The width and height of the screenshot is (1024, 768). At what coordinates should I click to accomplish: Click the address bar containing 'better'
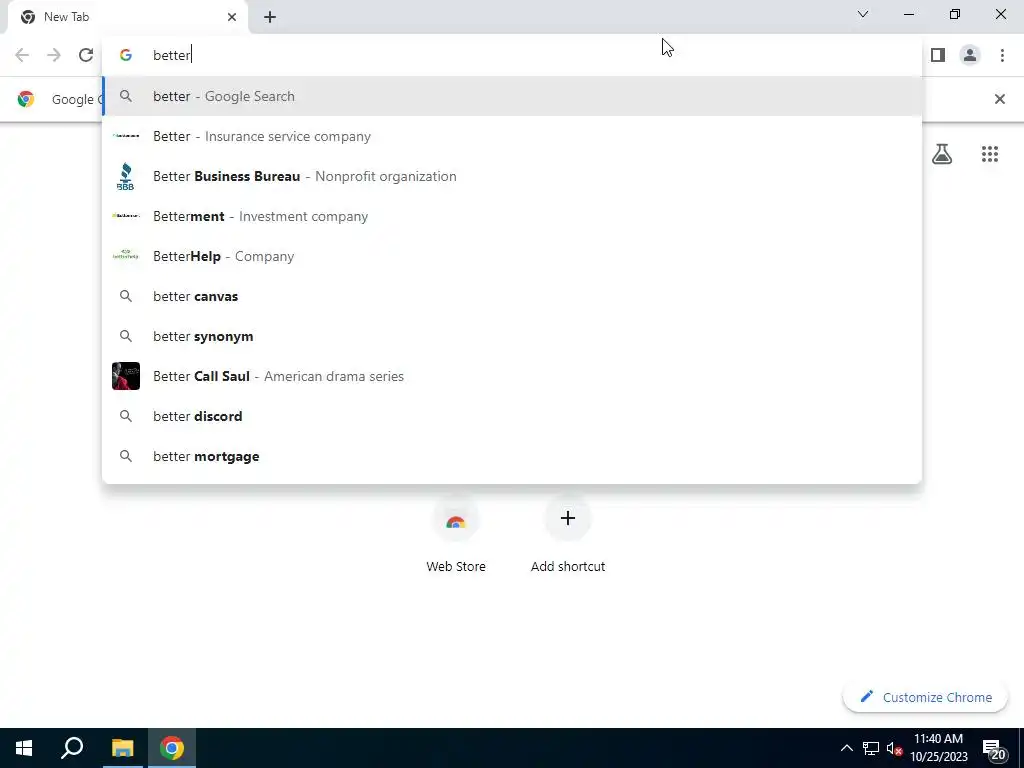(512, 55)
